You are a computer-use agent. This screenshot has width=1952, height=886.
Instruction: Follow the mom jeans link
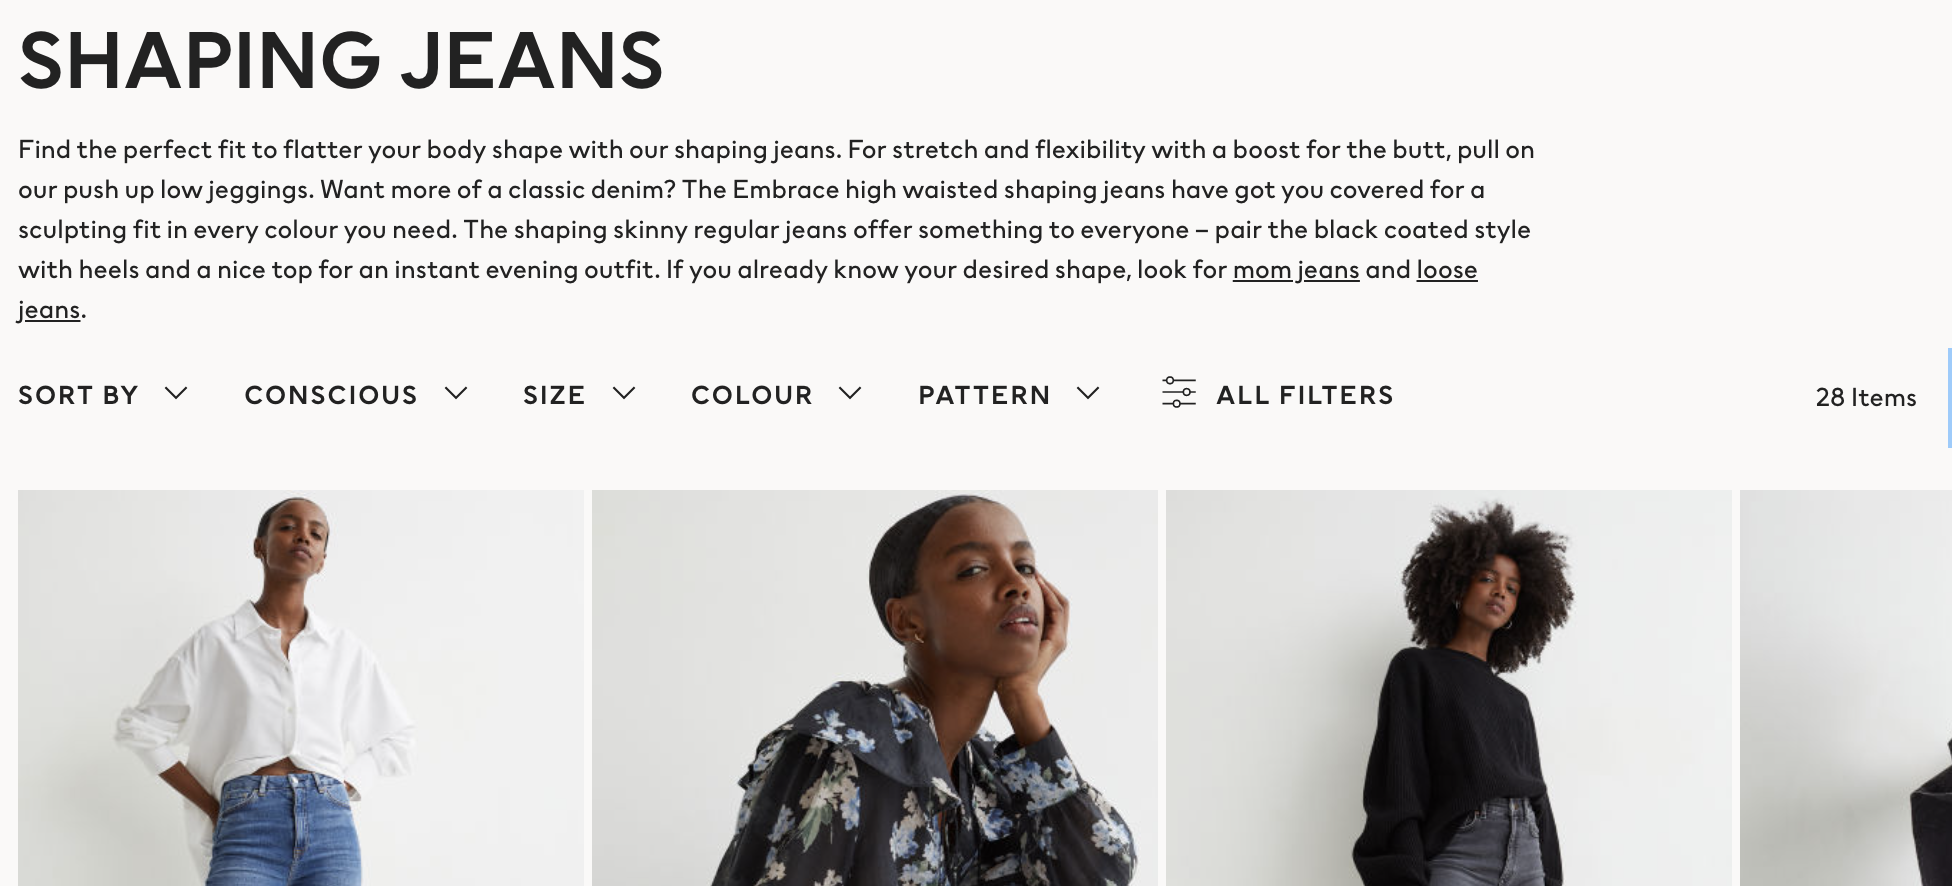tap(1295, 270)
